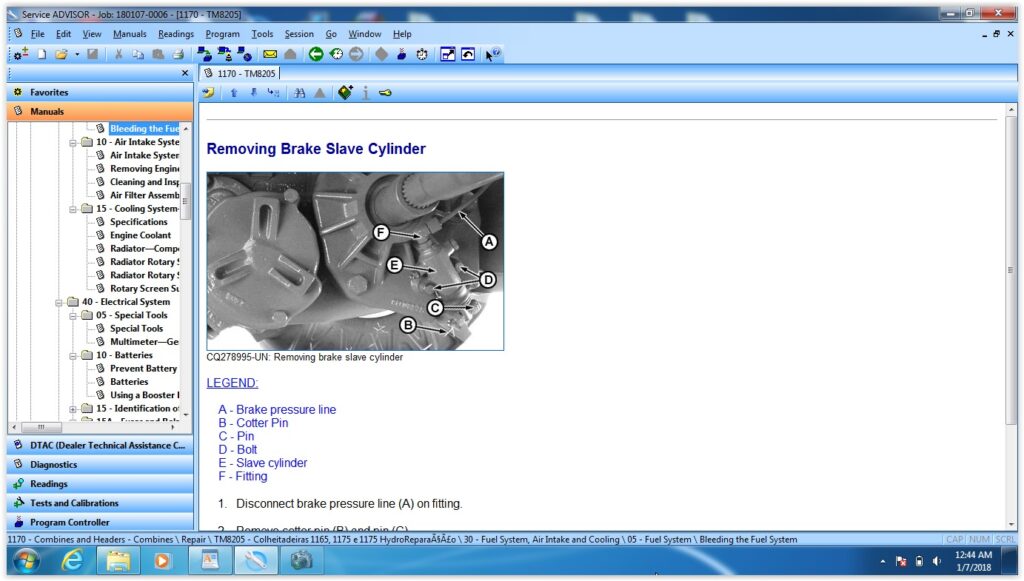Open the volume control in the system tray
Screen dimensions: 1024x581
[x=934, y=561]
